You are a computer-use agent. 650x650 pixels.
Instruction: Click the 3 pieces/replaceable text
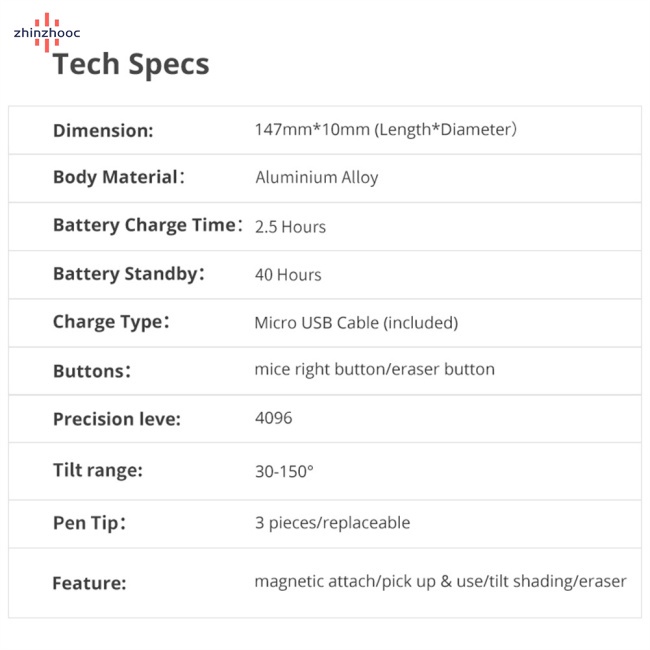coord(332,523)
